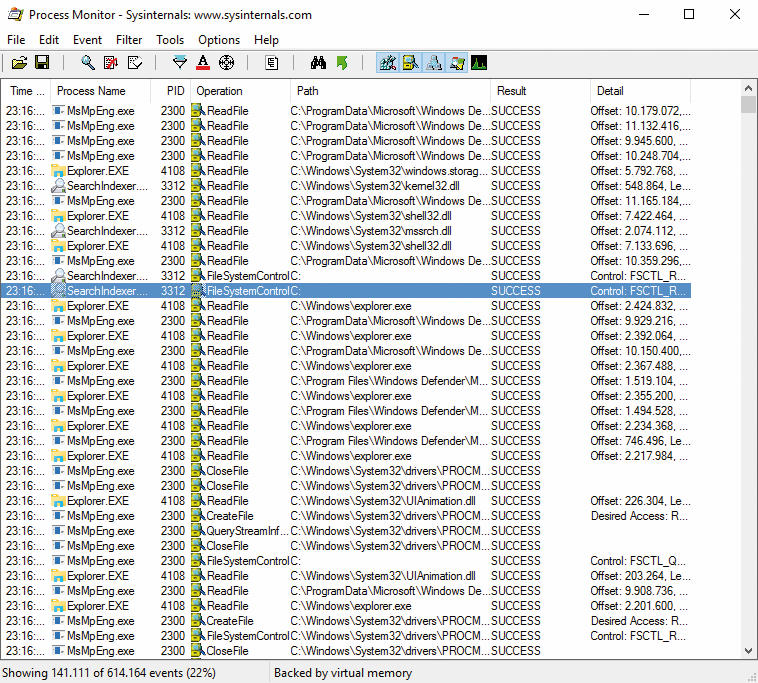758x683 pixels.
Task: Click detail Offset: 11.165.184
Action: tap(640, 201)
